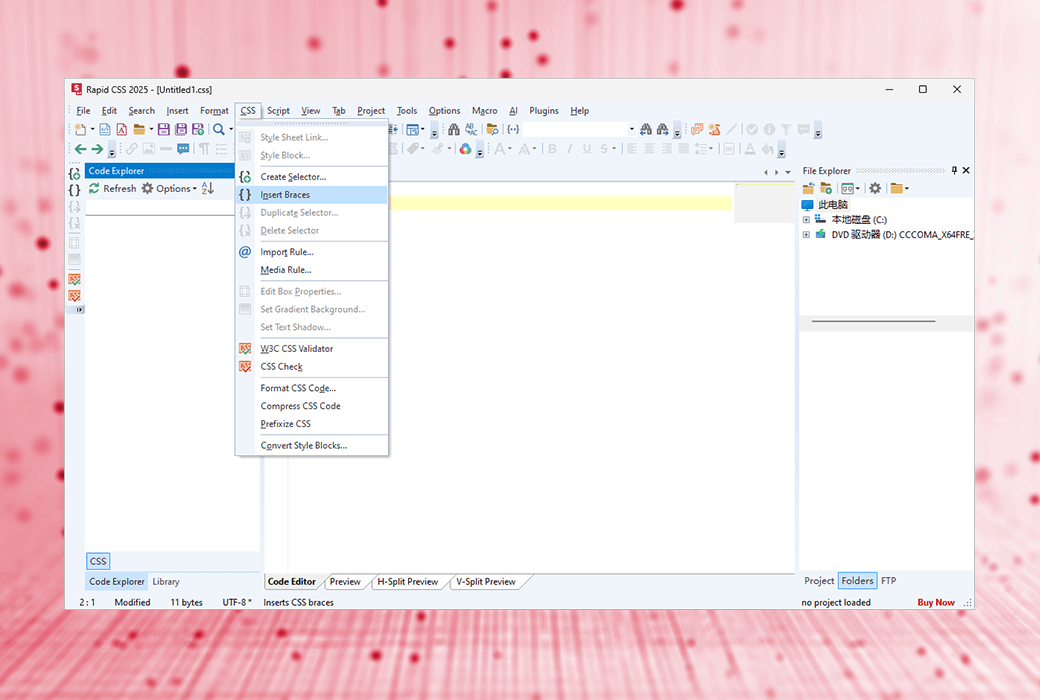Viewport: 1040px width, 700px height.
Task: Click the color picker circles icon
Action: (466, 149)
